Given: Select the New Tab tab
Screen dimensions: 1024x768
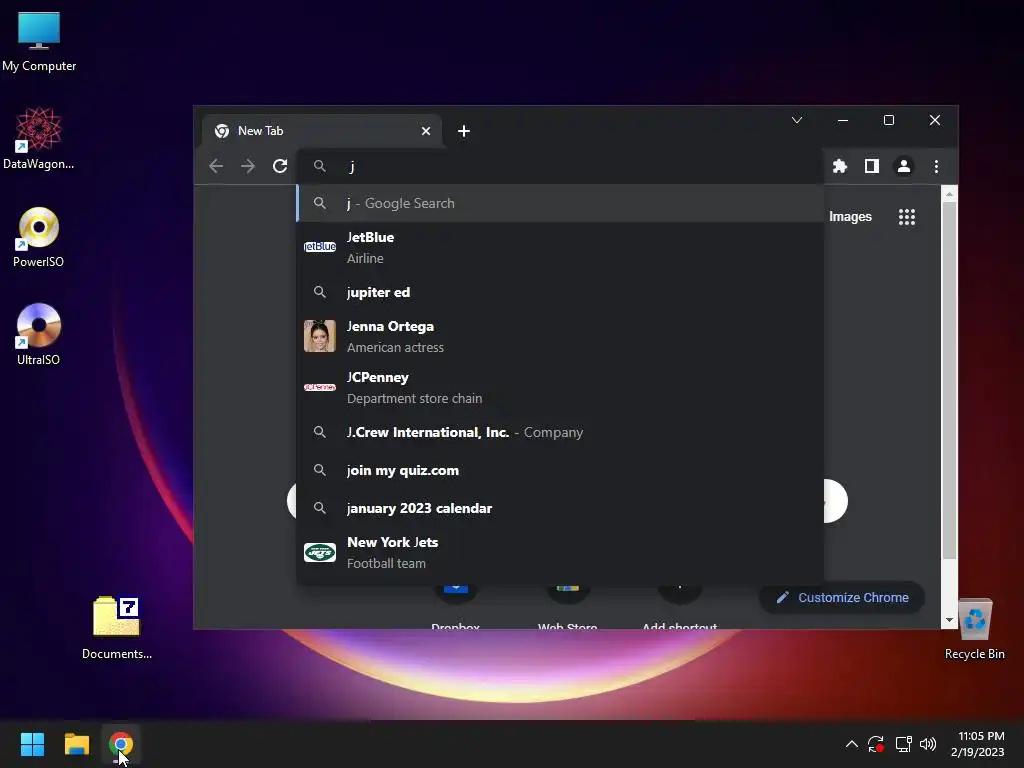Looking at the screenshot, I should 322,131.
